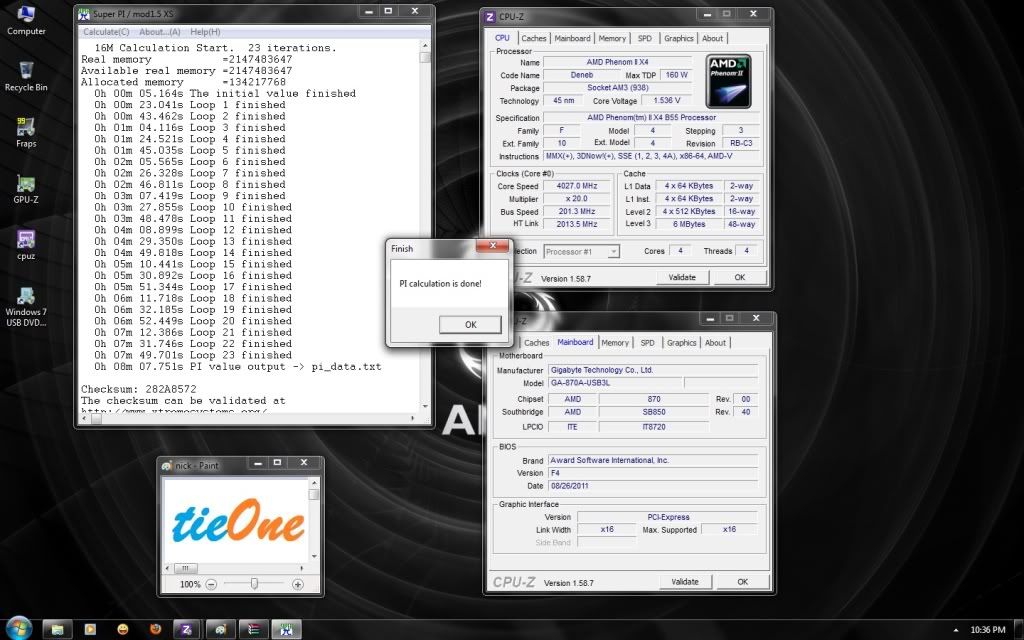Switch to Mainboard tab in upper CPU-Z
The width and height of the screenshot is (1024, 640).
(x=572, y=39)
